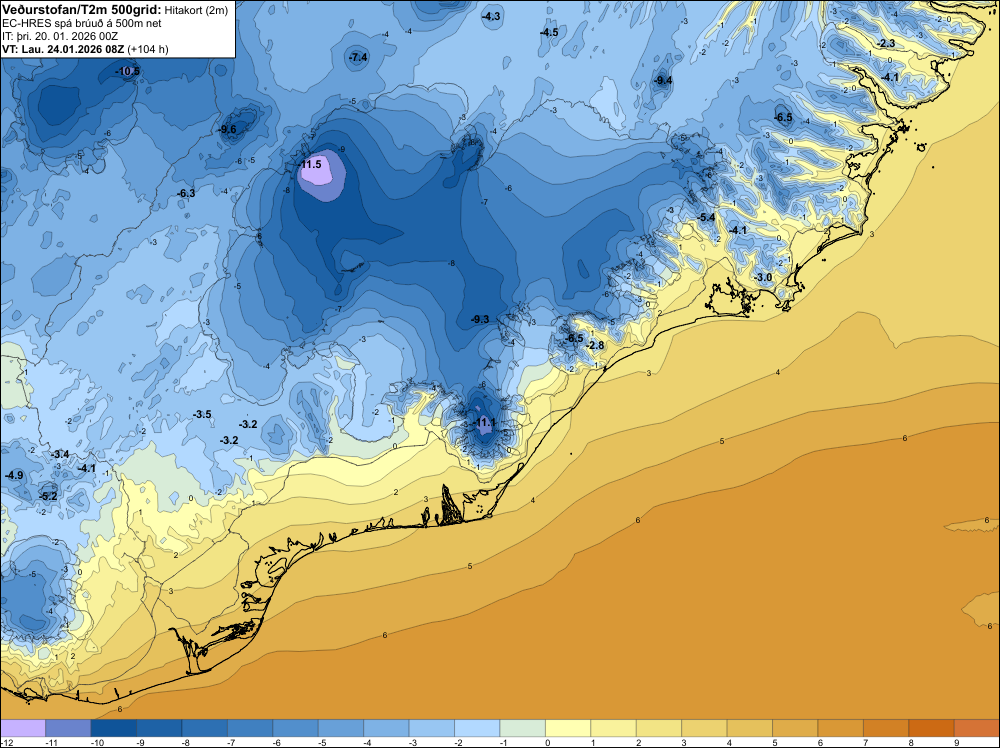Viewport: 1000px width, 748px height.
Task: Select the legend swatch labeled -11
Action: click(x=68, y=728)
